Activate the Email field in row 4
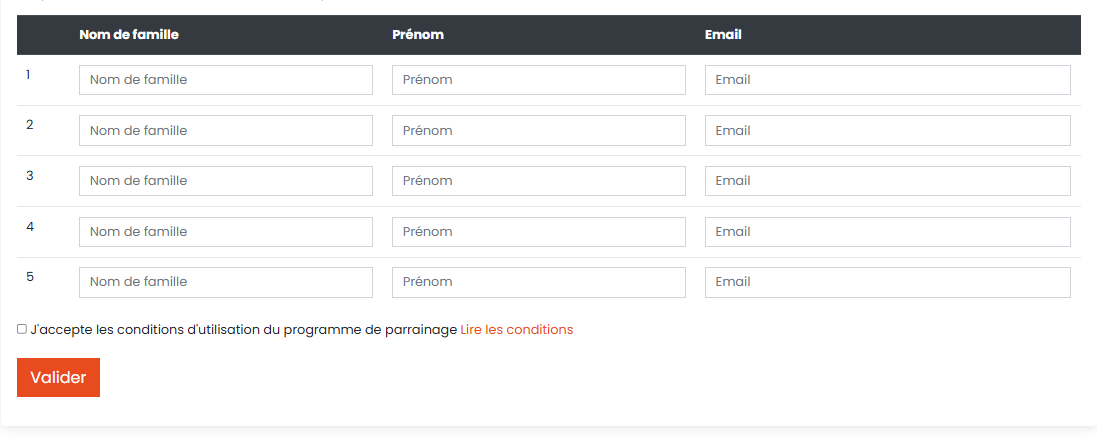1097x447 pixels. point(887,232)
